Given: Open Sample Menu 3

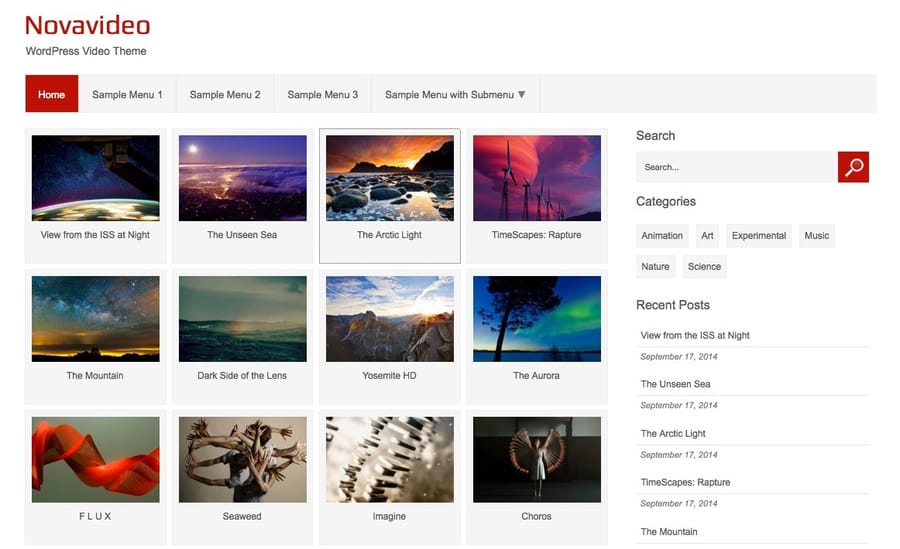Looking at the screenshot, I should point(323,94).
